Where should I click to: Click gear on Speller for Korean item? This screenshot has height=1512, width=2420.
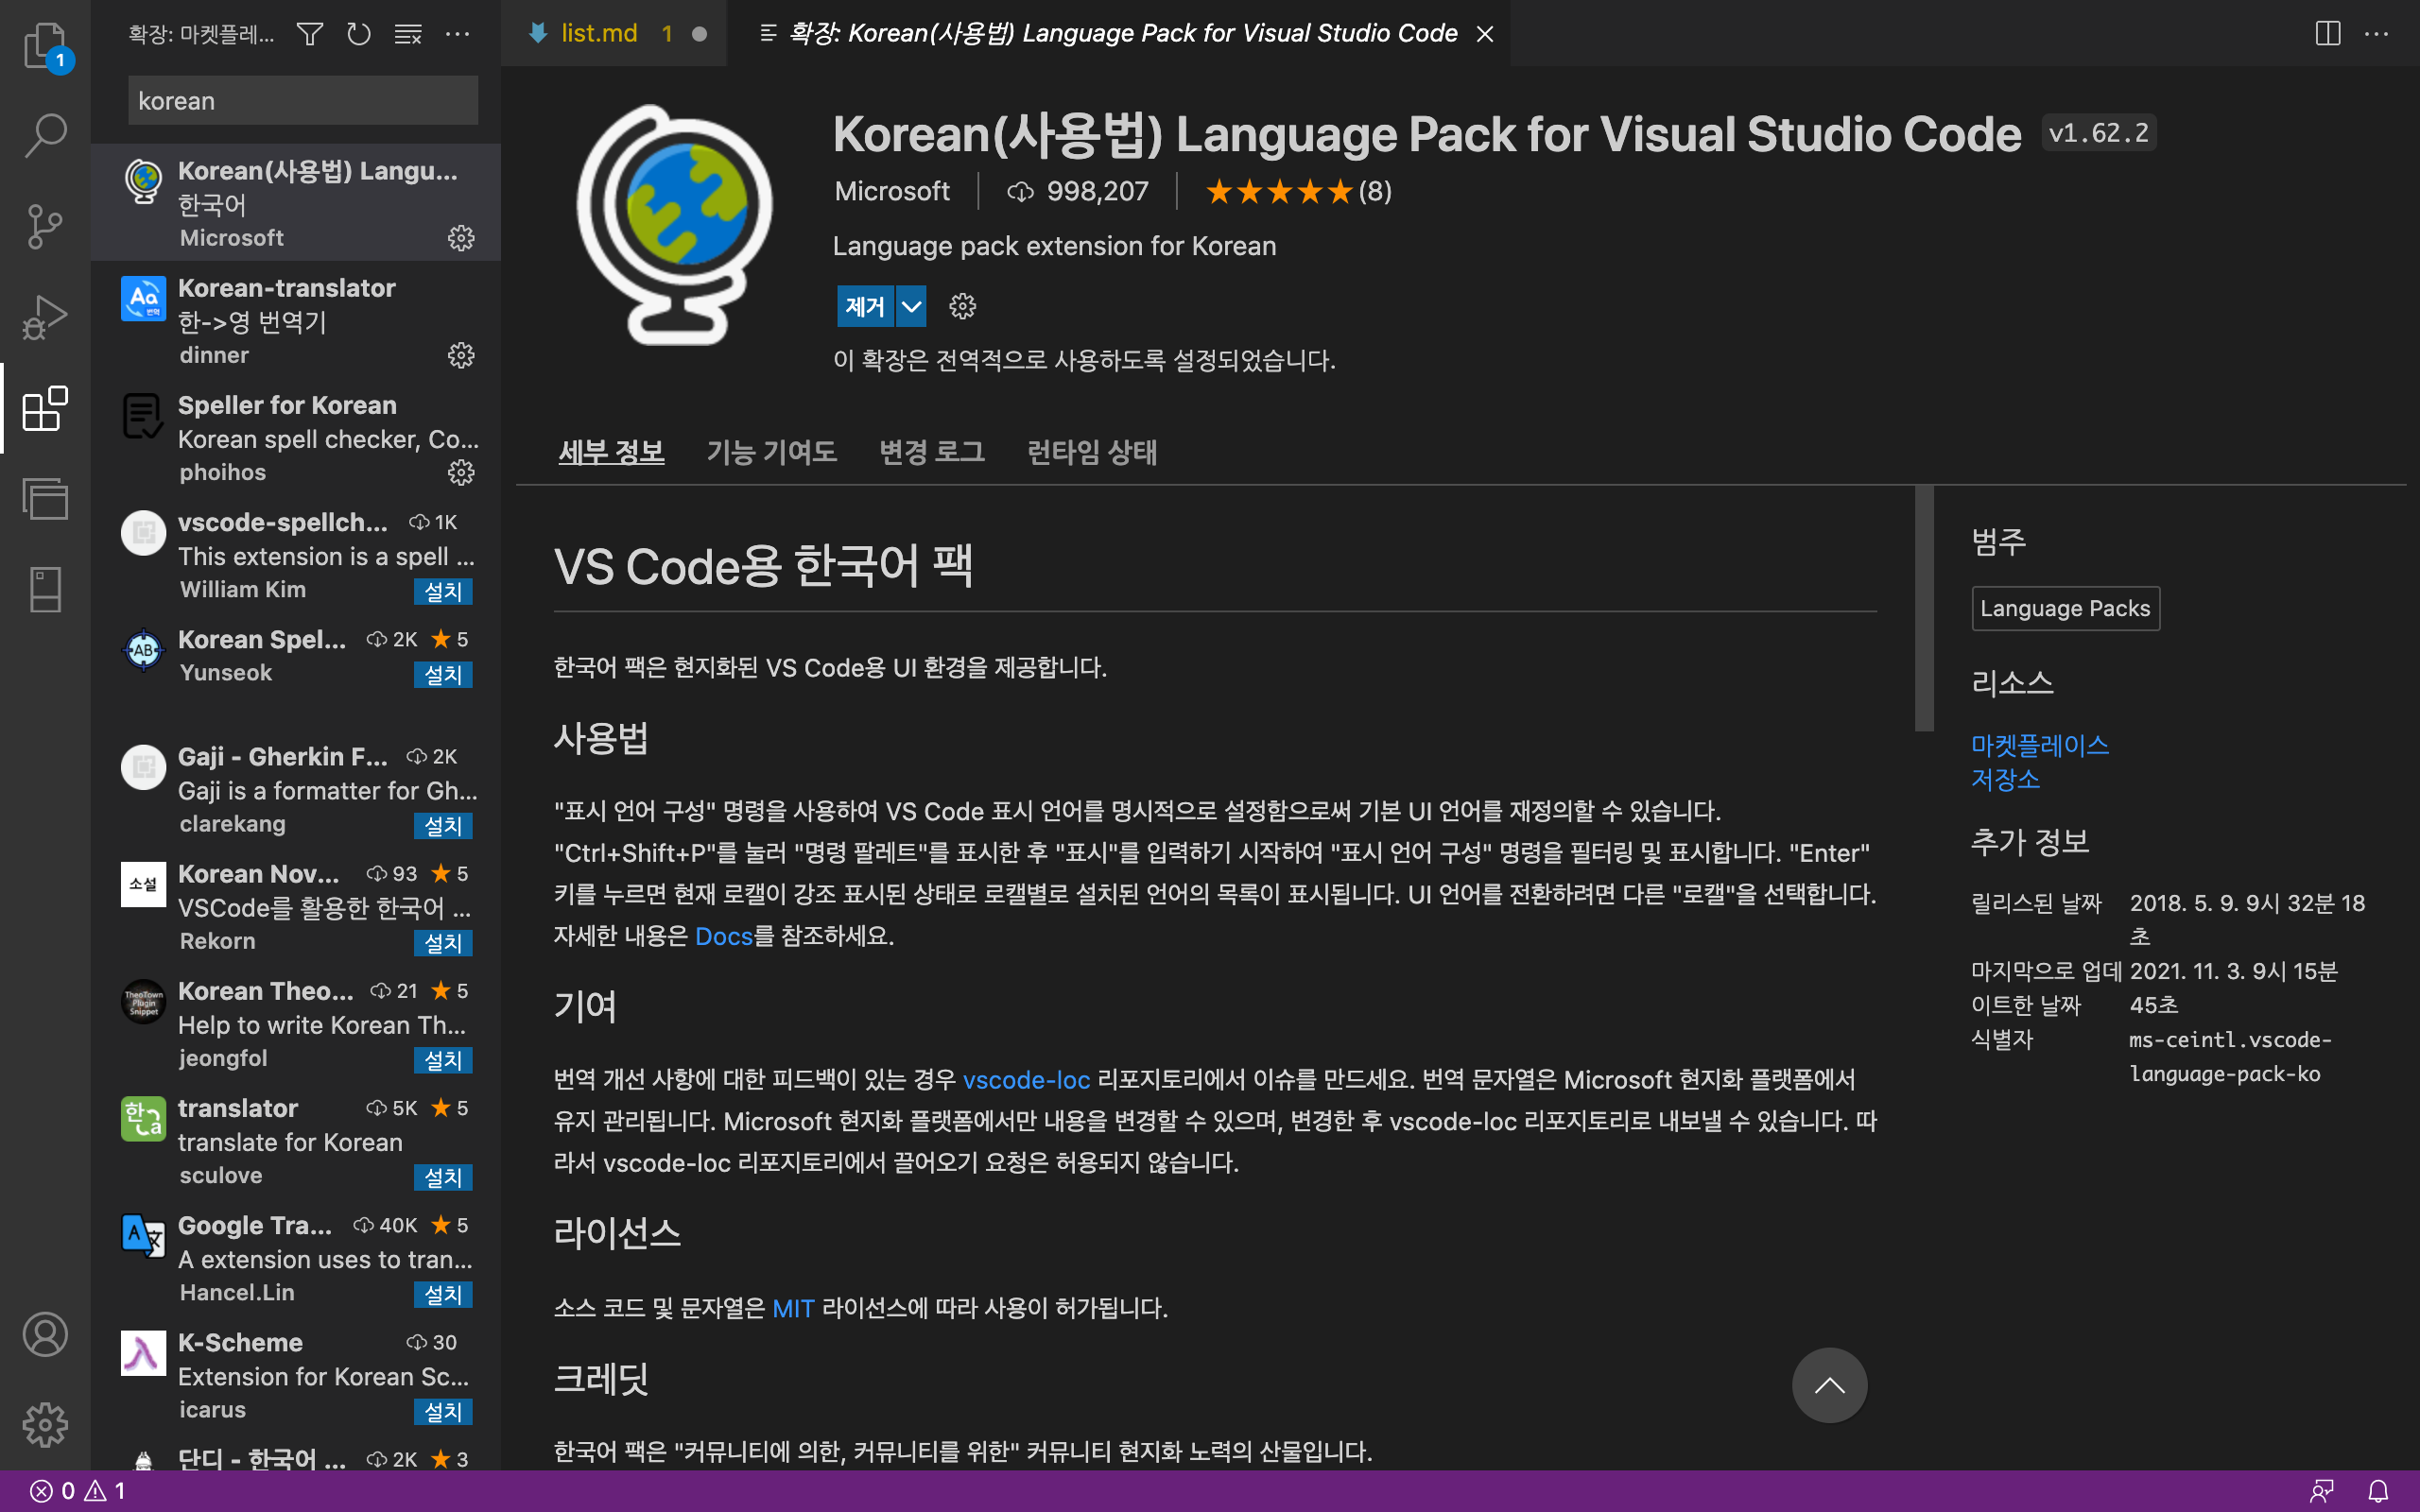click(x=461, y=472)
